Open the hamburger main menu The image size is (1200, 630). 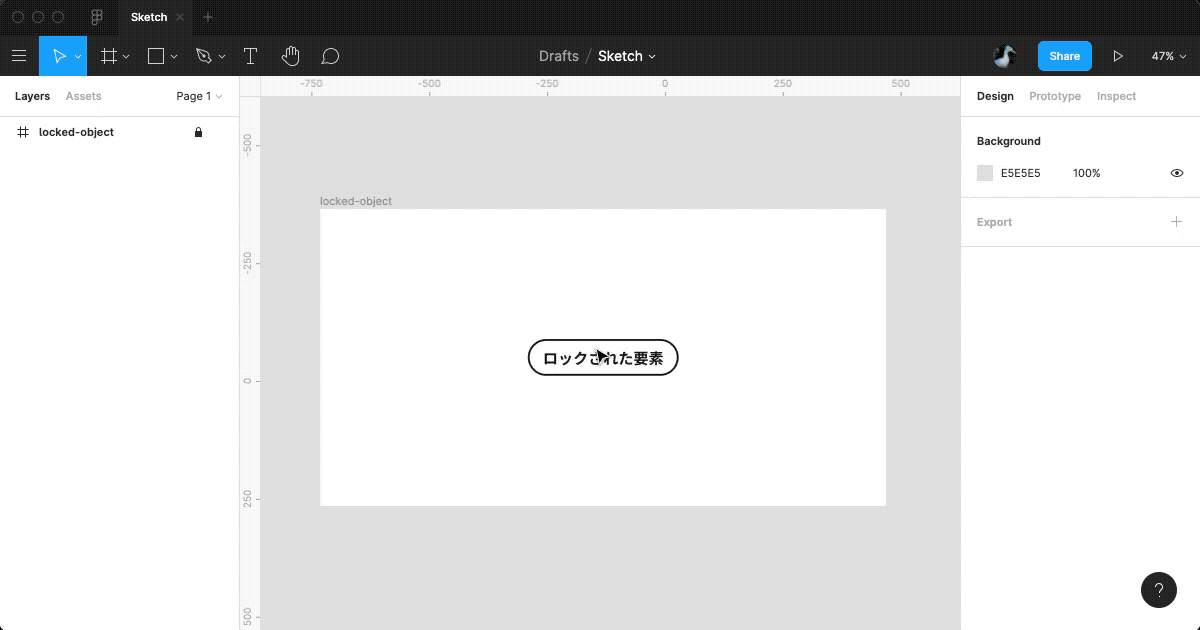[19, 57]
